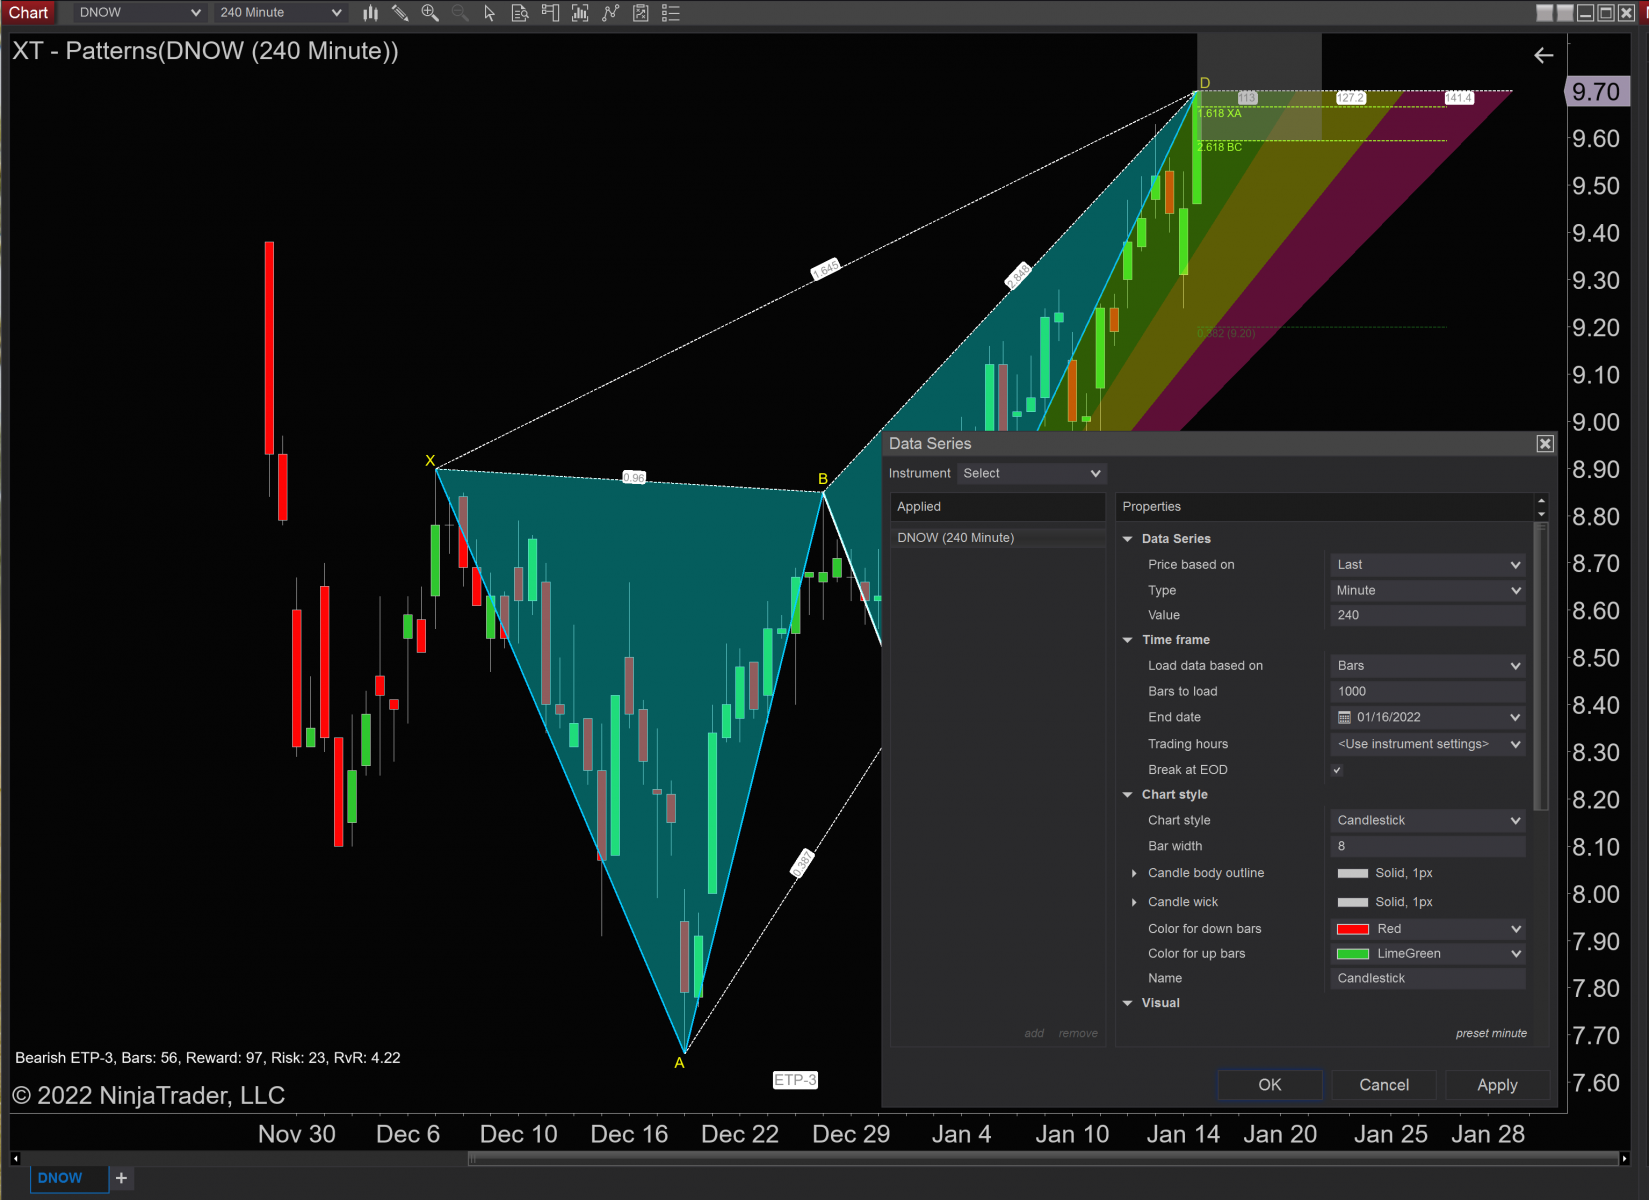The image size is (1649, 1200).
Task: Expand the Candle wick property
Action: [1134, 902]
